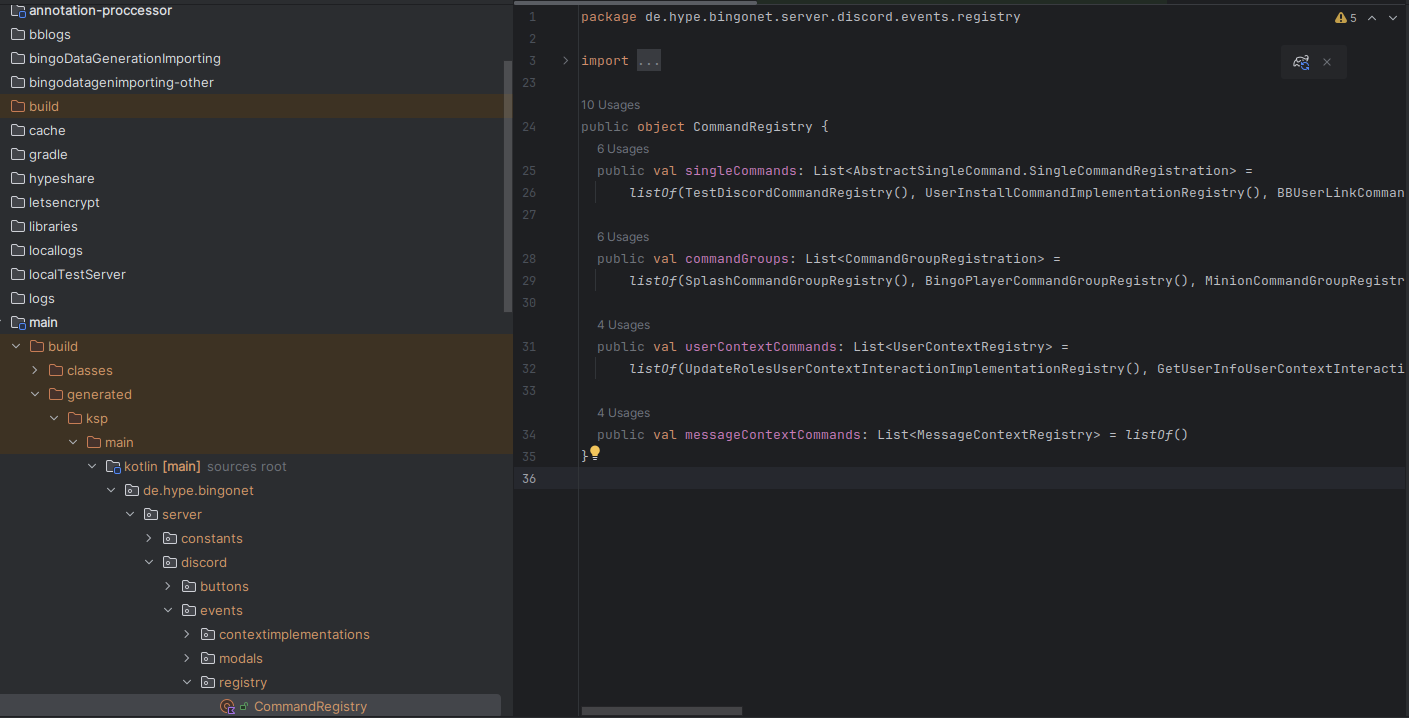Collapse the de.hype.bingonet package
The width and height of the screenshot is (1409, 718).
coord(111,490)
